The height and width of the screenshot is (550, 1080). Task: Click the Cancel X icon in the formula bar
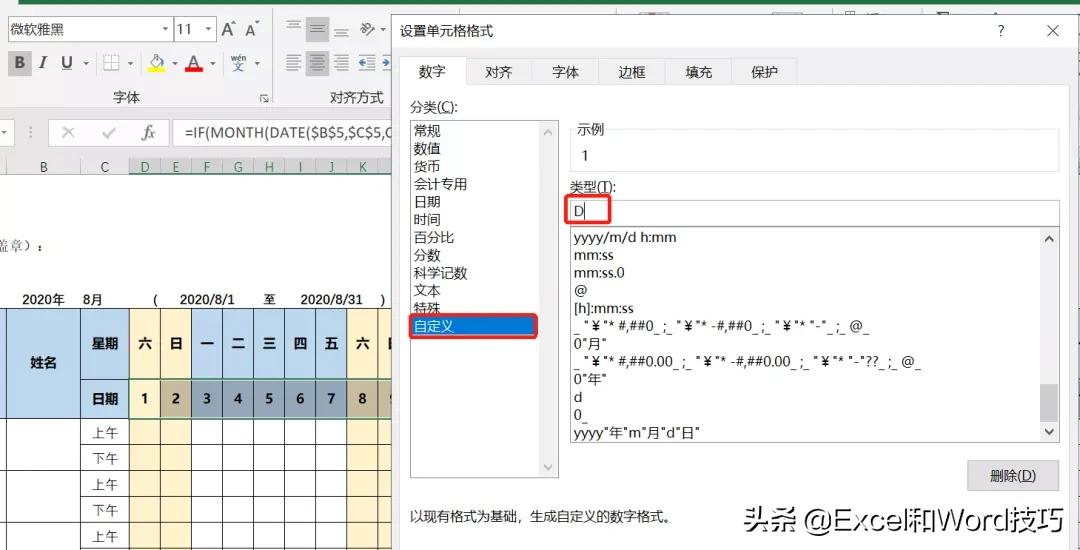pyautogui.click(x=68, y=133)
